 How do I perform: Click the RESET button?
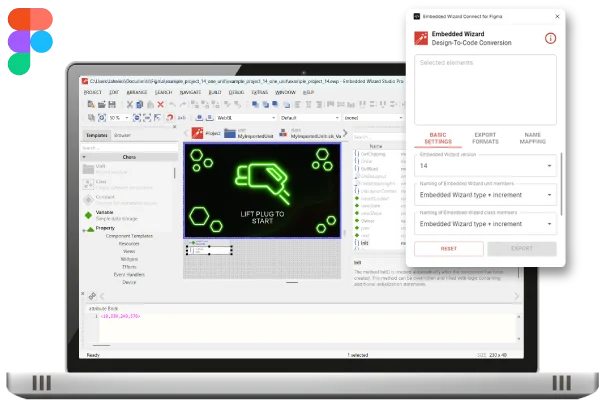click(449, 249)
